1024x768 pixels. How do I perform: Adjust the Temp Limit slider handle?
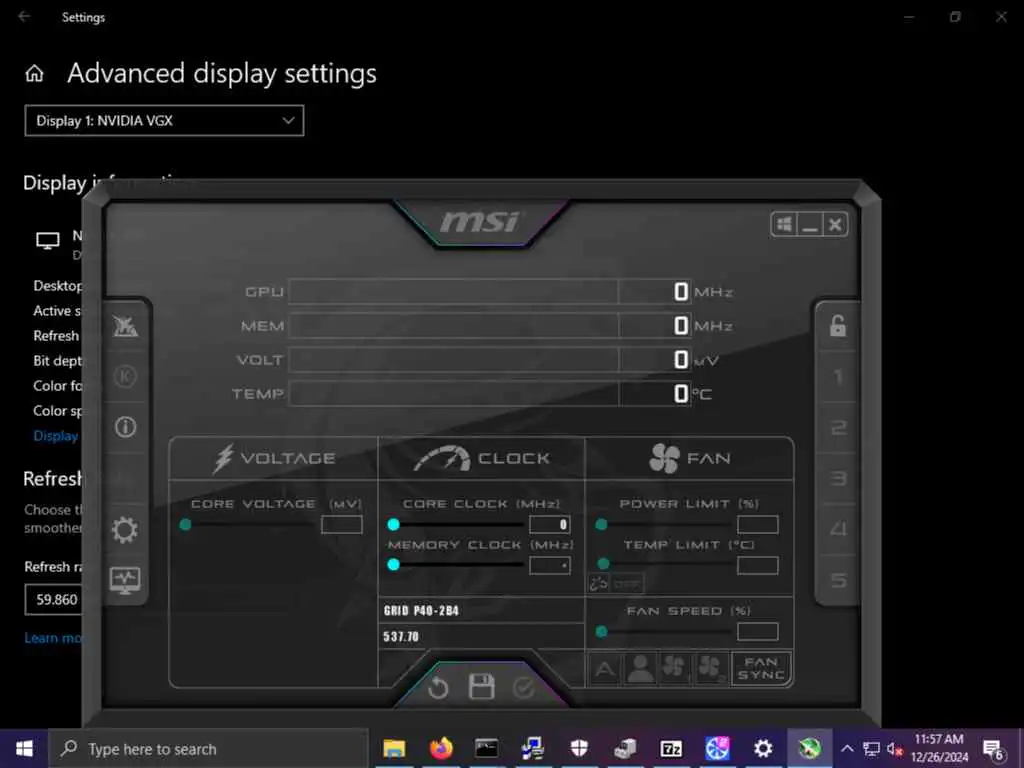coord(603,564)
